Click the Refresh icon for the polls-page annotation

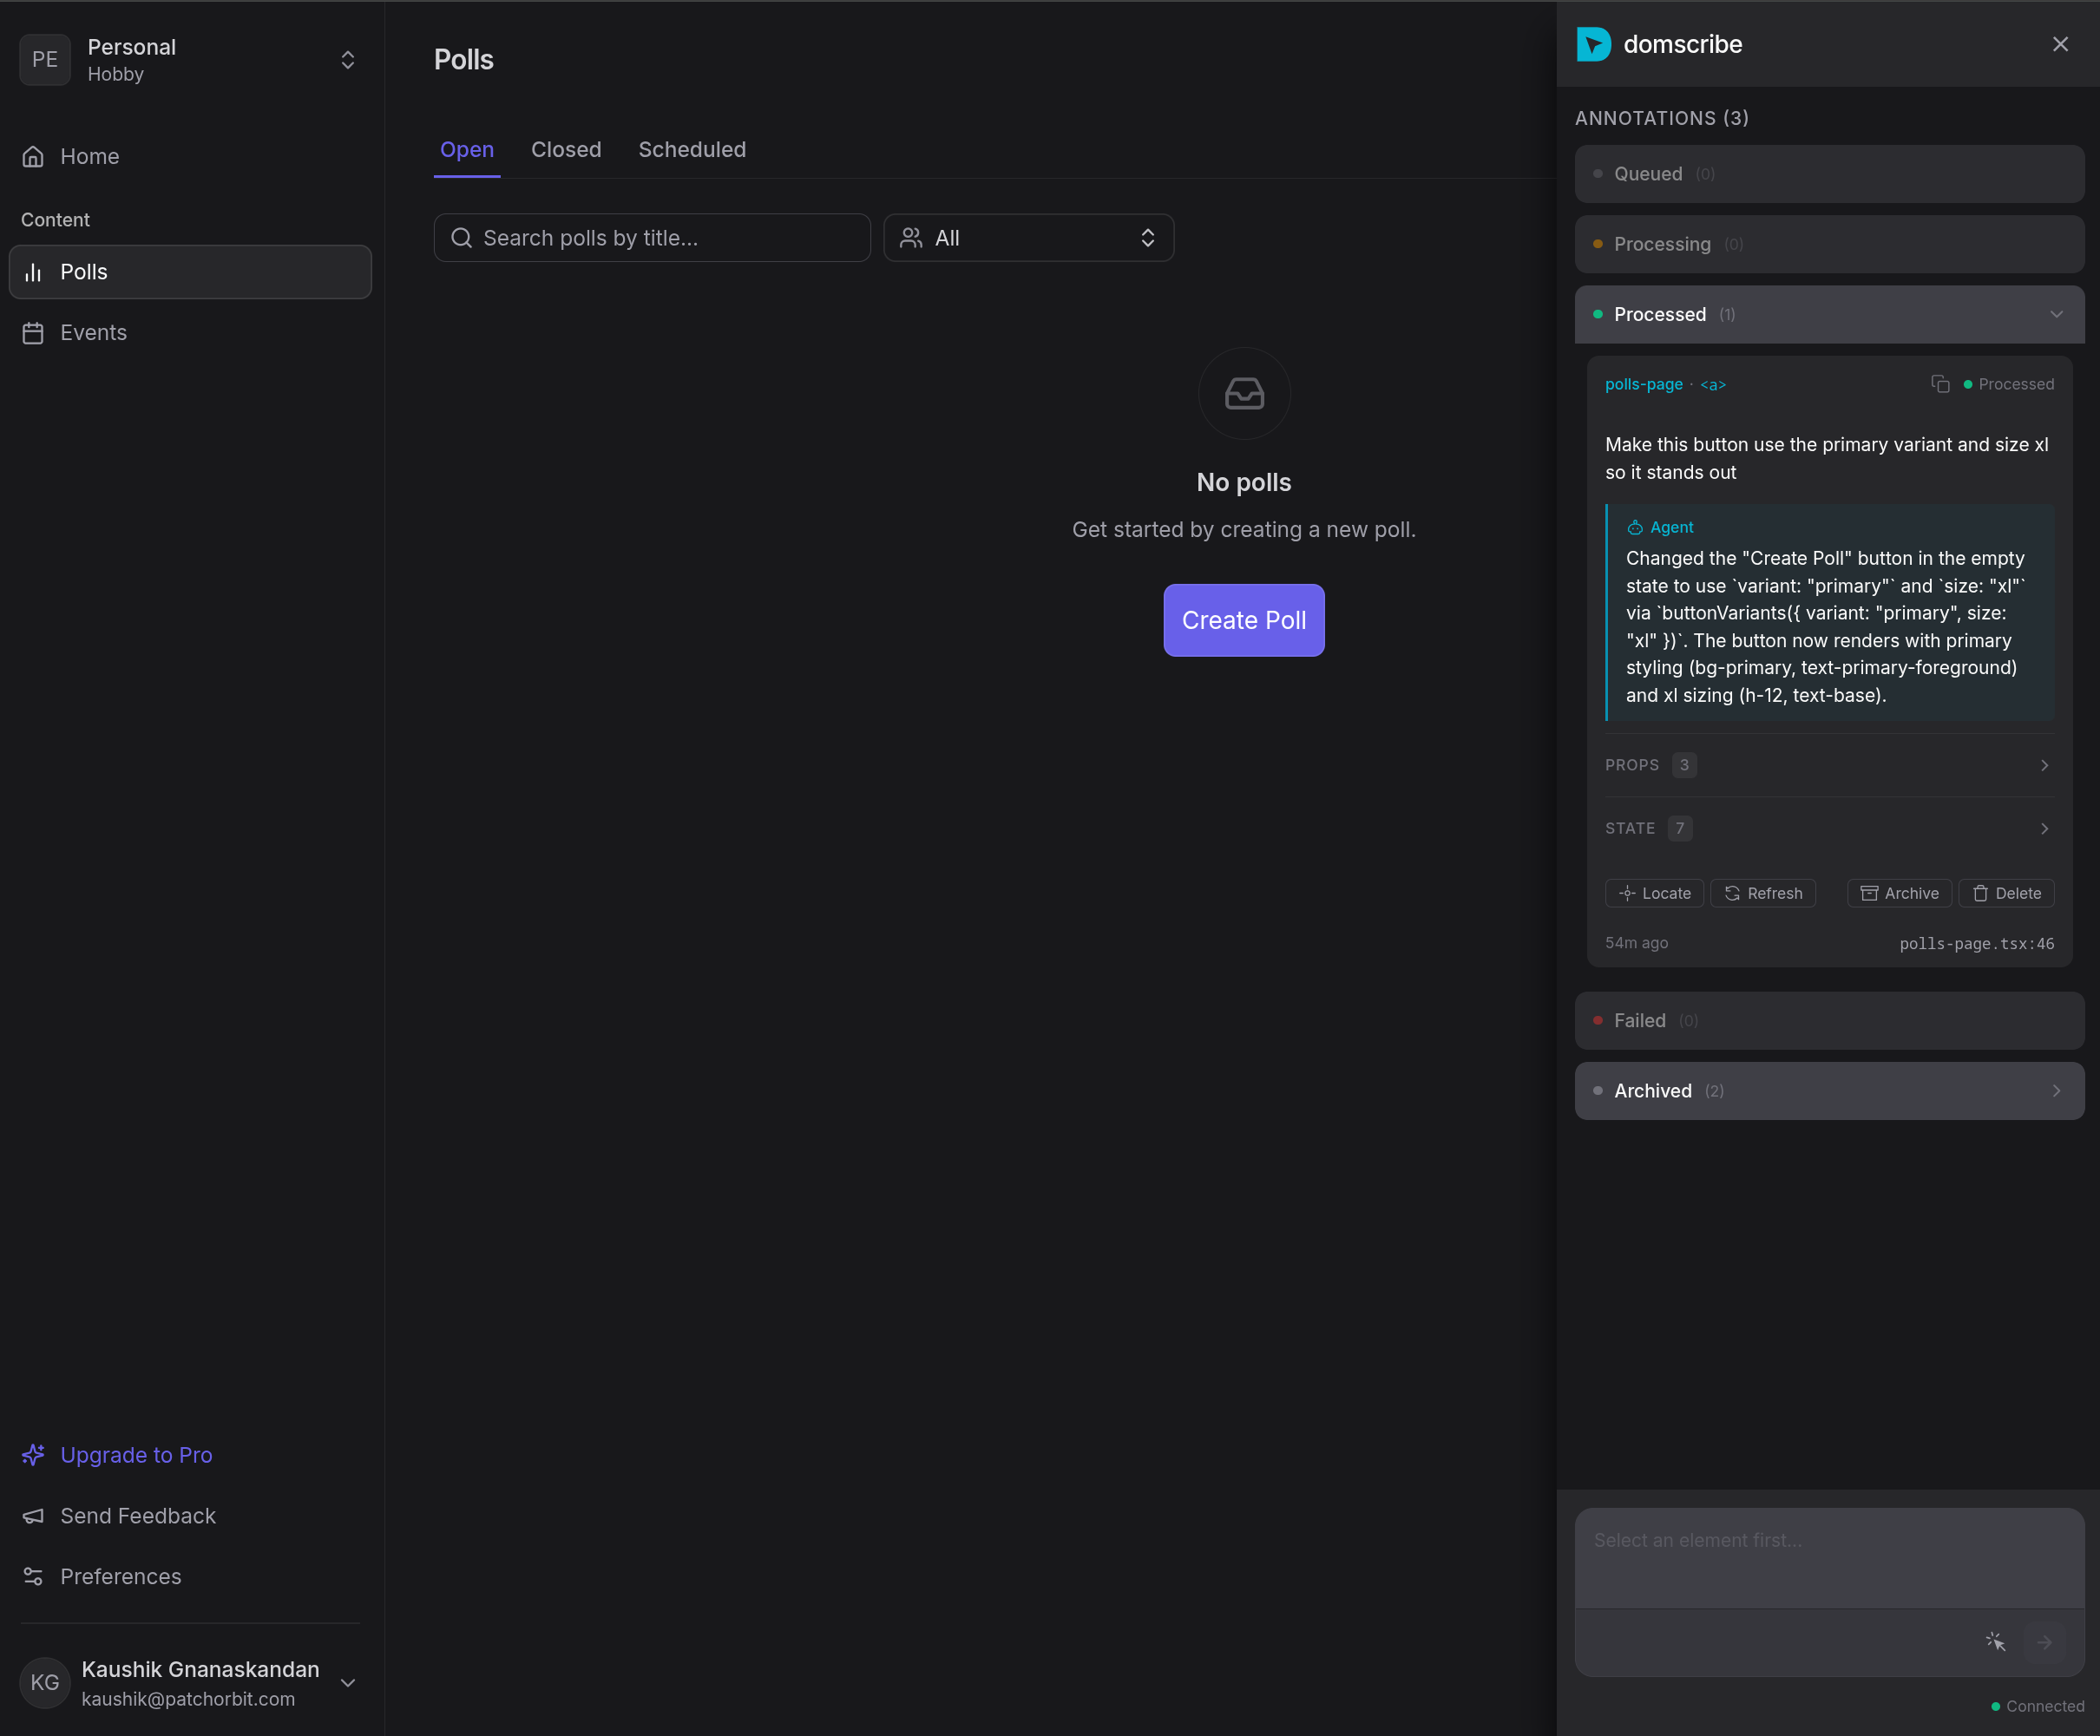(1735, 893)
